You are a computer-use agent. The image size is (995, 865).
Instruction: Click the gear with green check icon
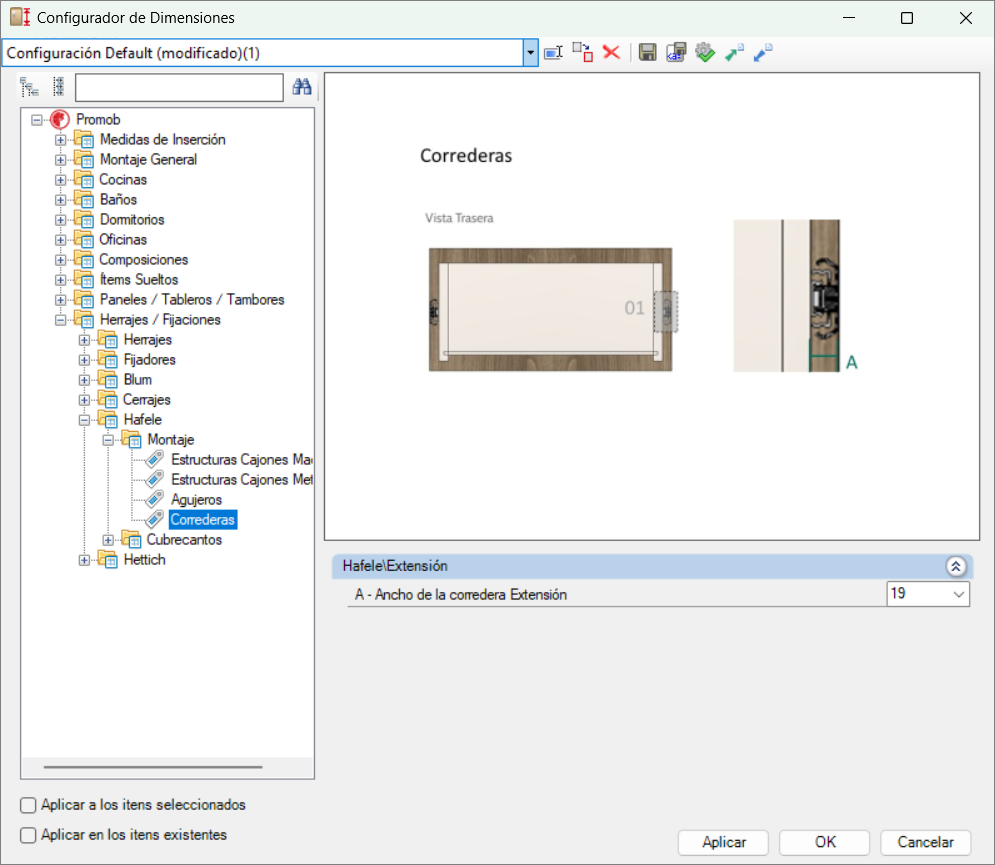coord(705,53)
